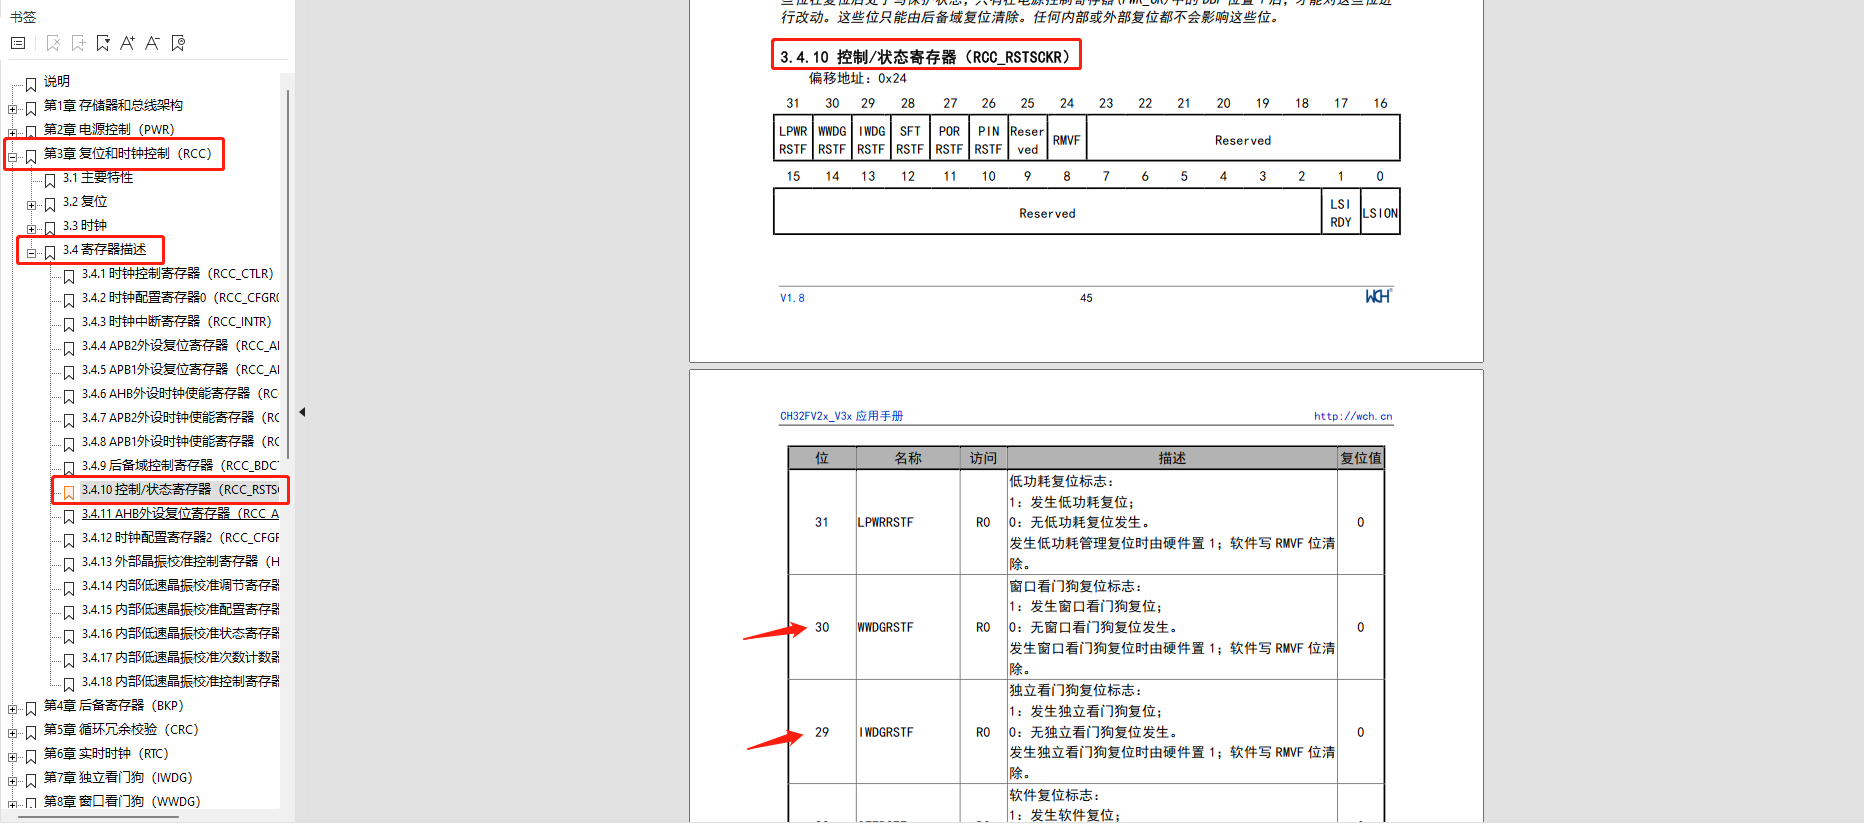Click the locate current bookmark icon

(x=178, y=43)
